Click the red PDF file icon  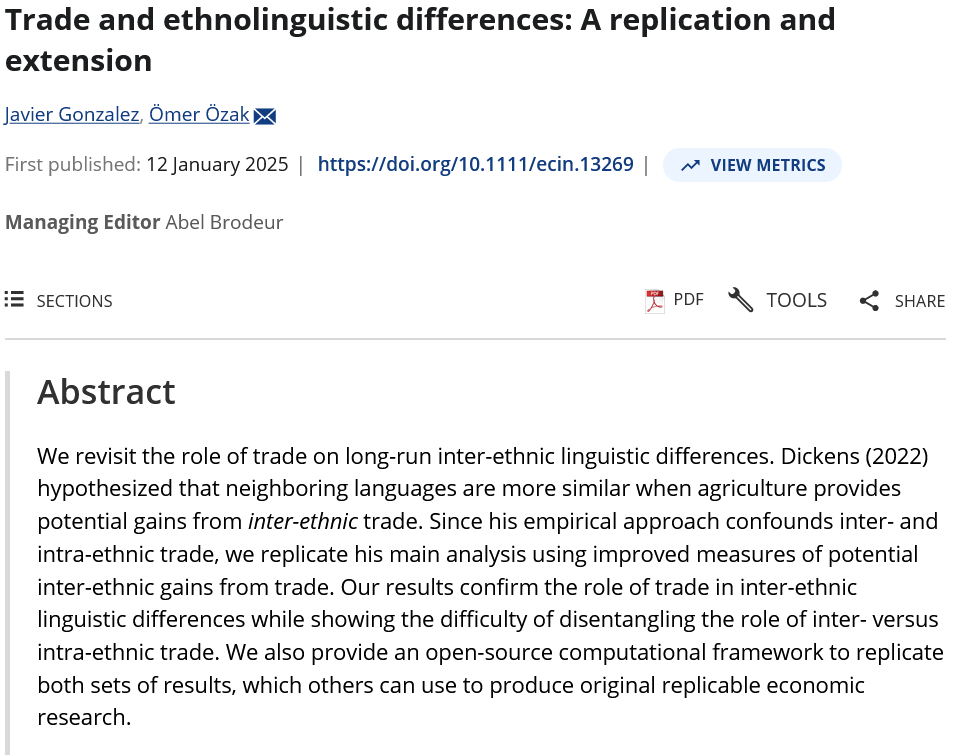[x=655, y=300]
